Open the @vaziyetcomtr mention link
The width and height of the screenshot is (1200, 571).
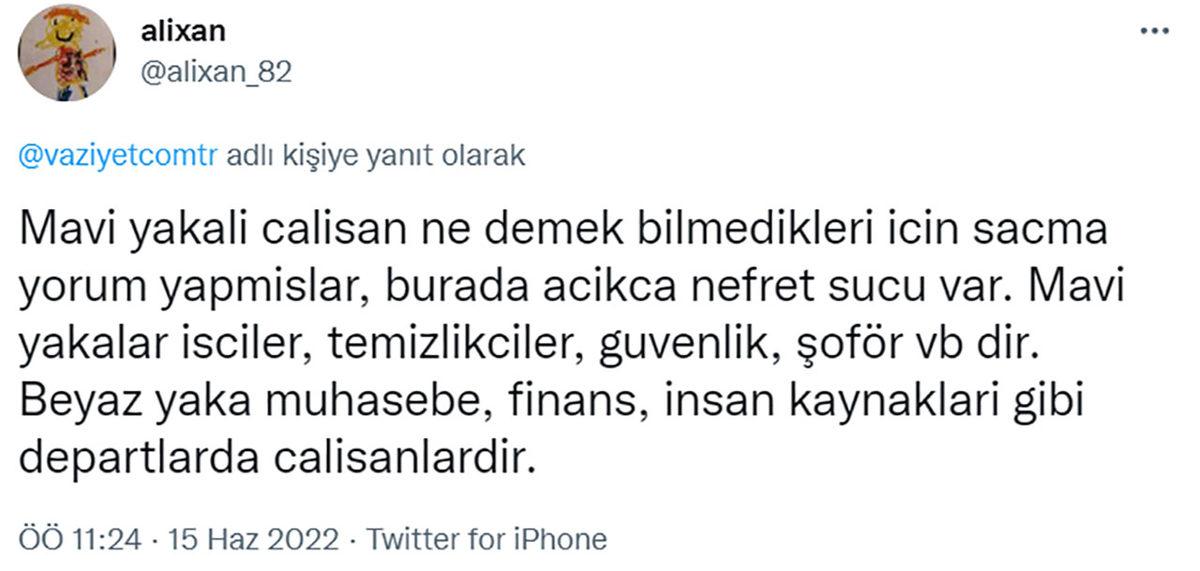point(118,158)
